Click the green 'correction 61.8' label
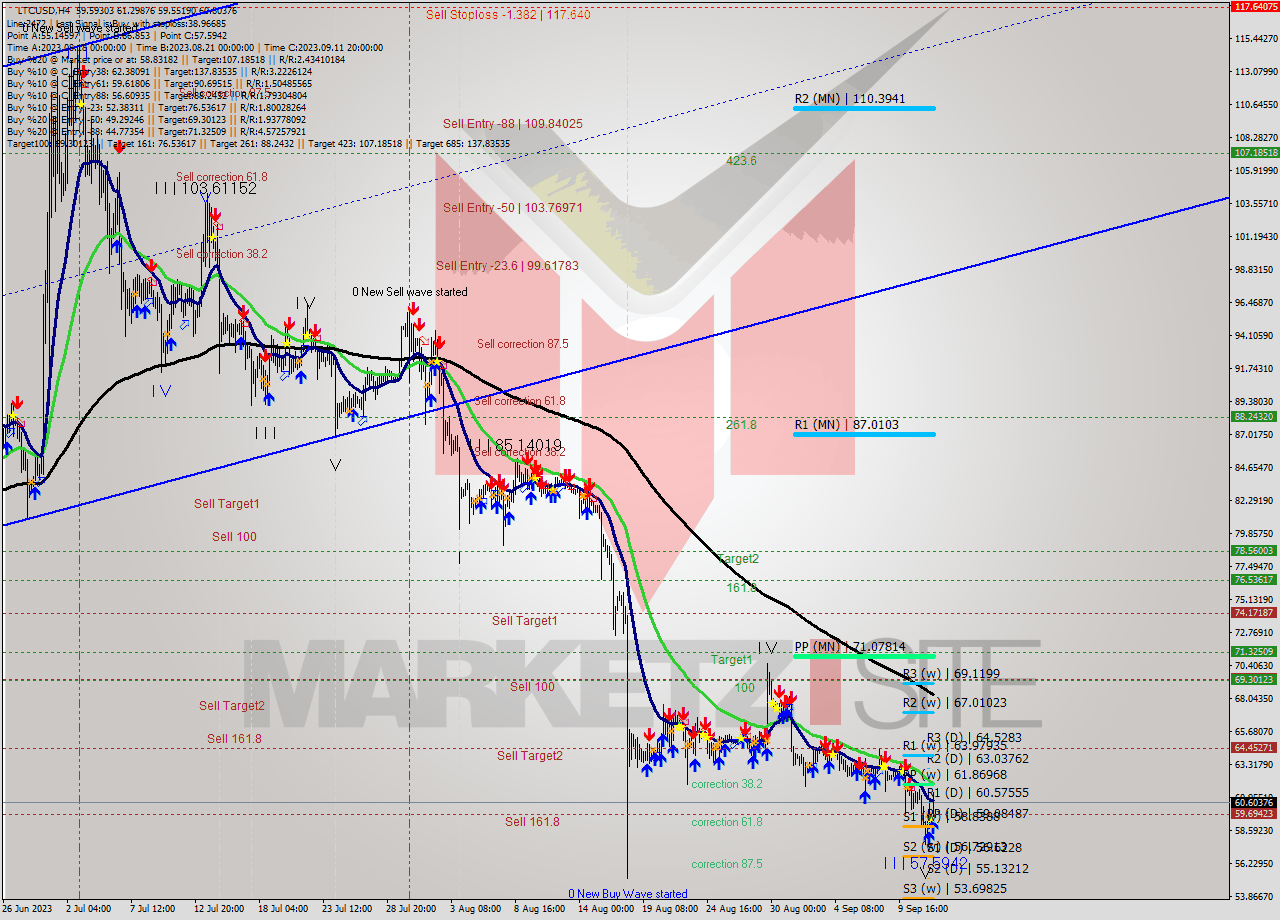 point(727,822)
